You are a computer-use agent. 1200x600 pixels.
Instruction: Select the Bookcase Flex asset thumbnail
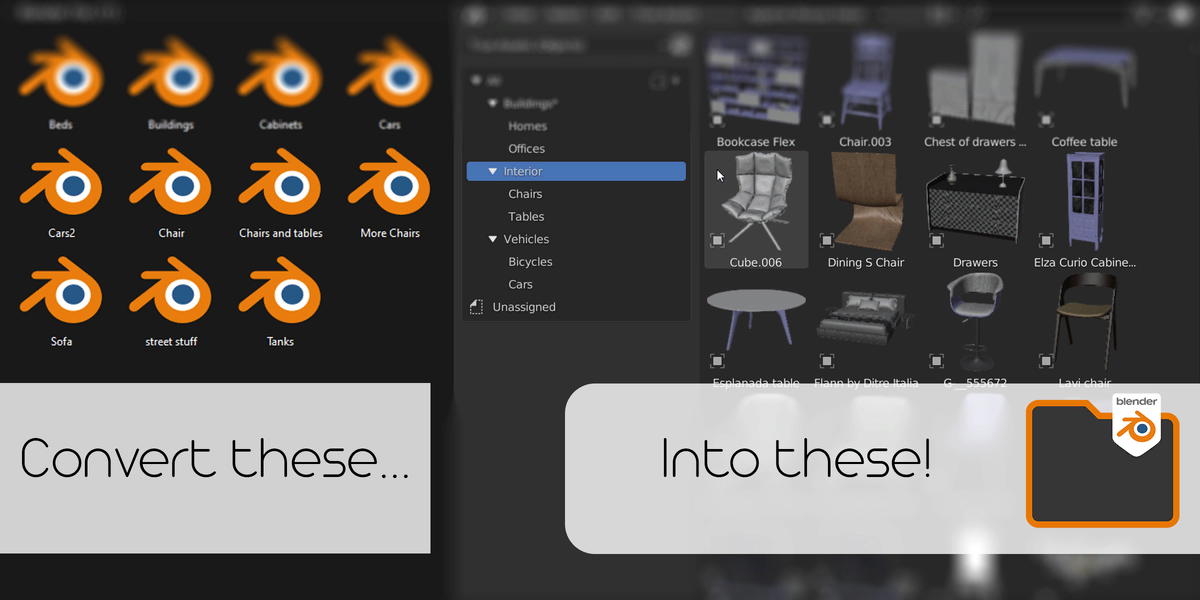756,80
